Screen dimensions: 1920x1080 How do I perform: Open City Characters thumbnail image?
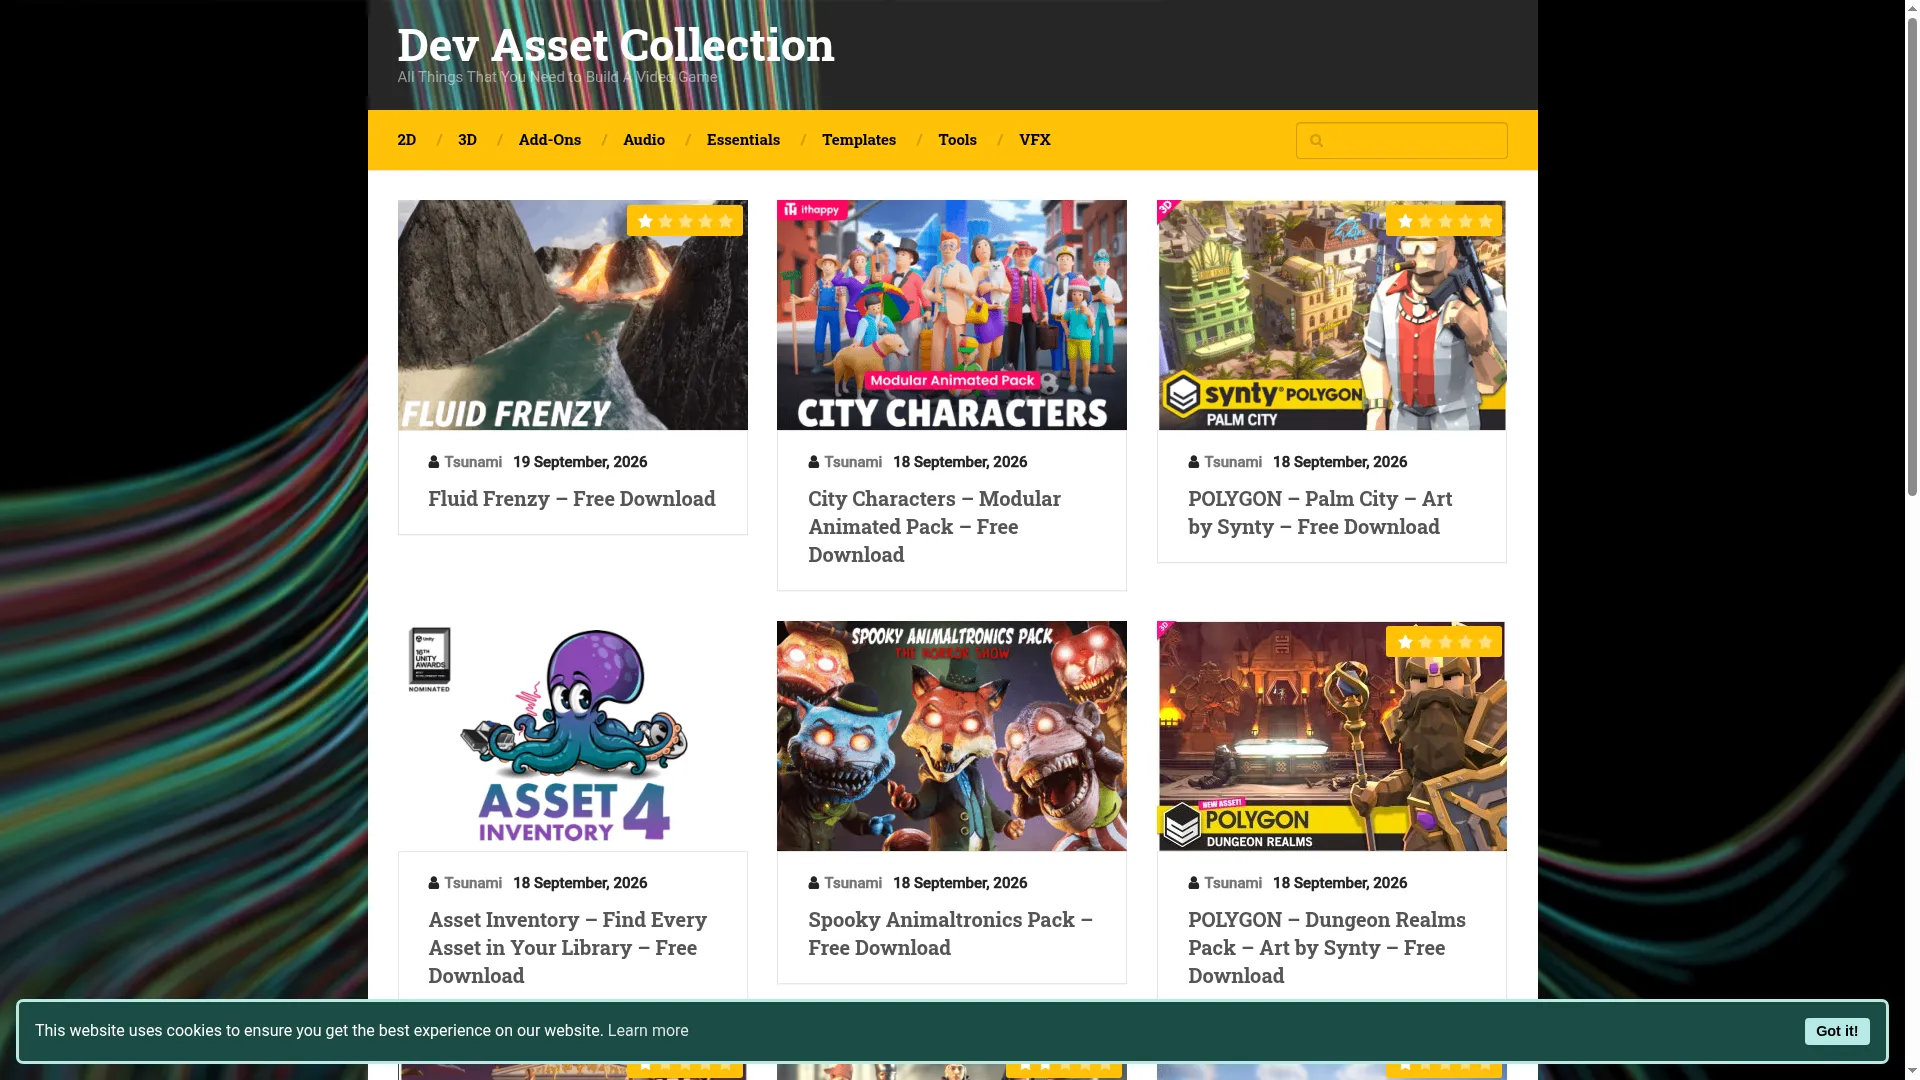pos(952,315)
